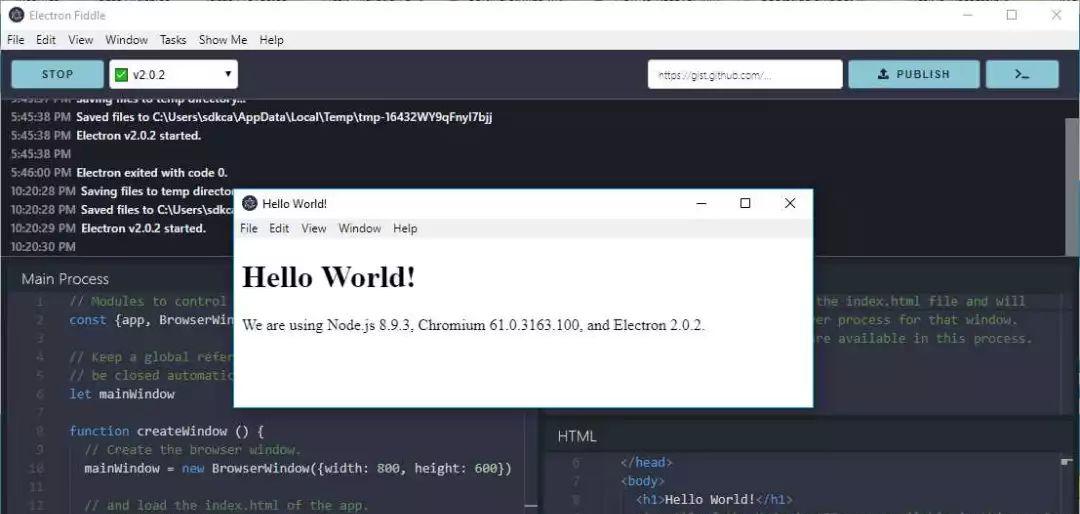Minimize the Electron Fiddle window
Viewport: 1080px width, 514px height.
968,14
